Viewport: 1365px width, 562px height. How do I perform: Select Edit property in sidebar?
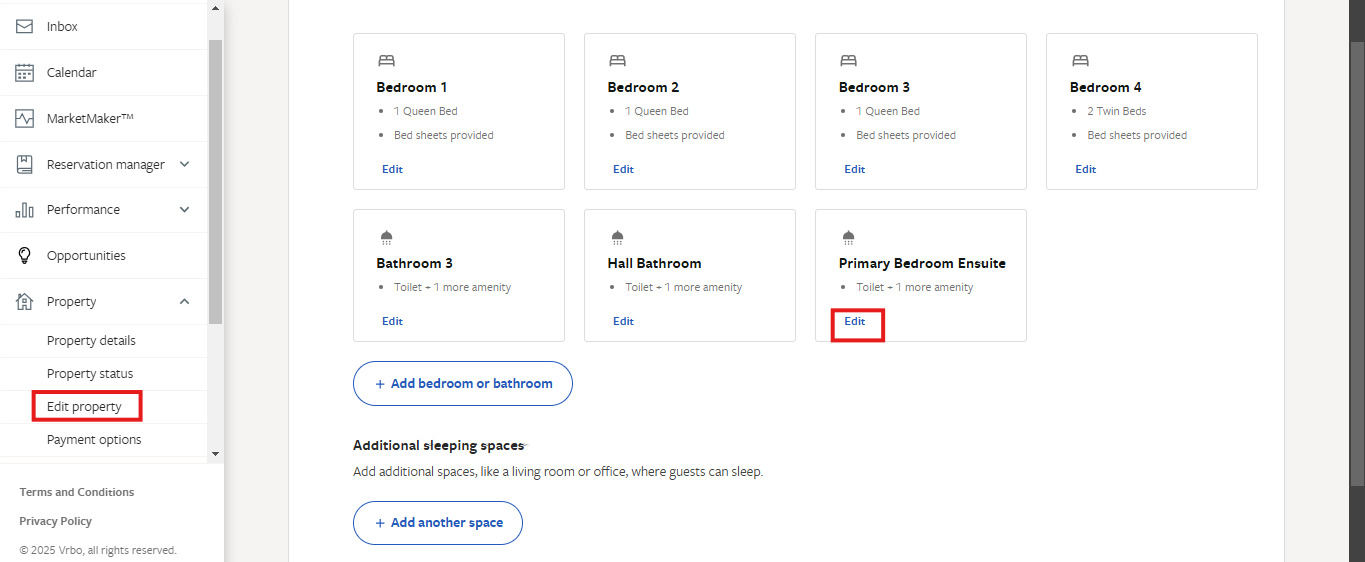pos(84,407)
